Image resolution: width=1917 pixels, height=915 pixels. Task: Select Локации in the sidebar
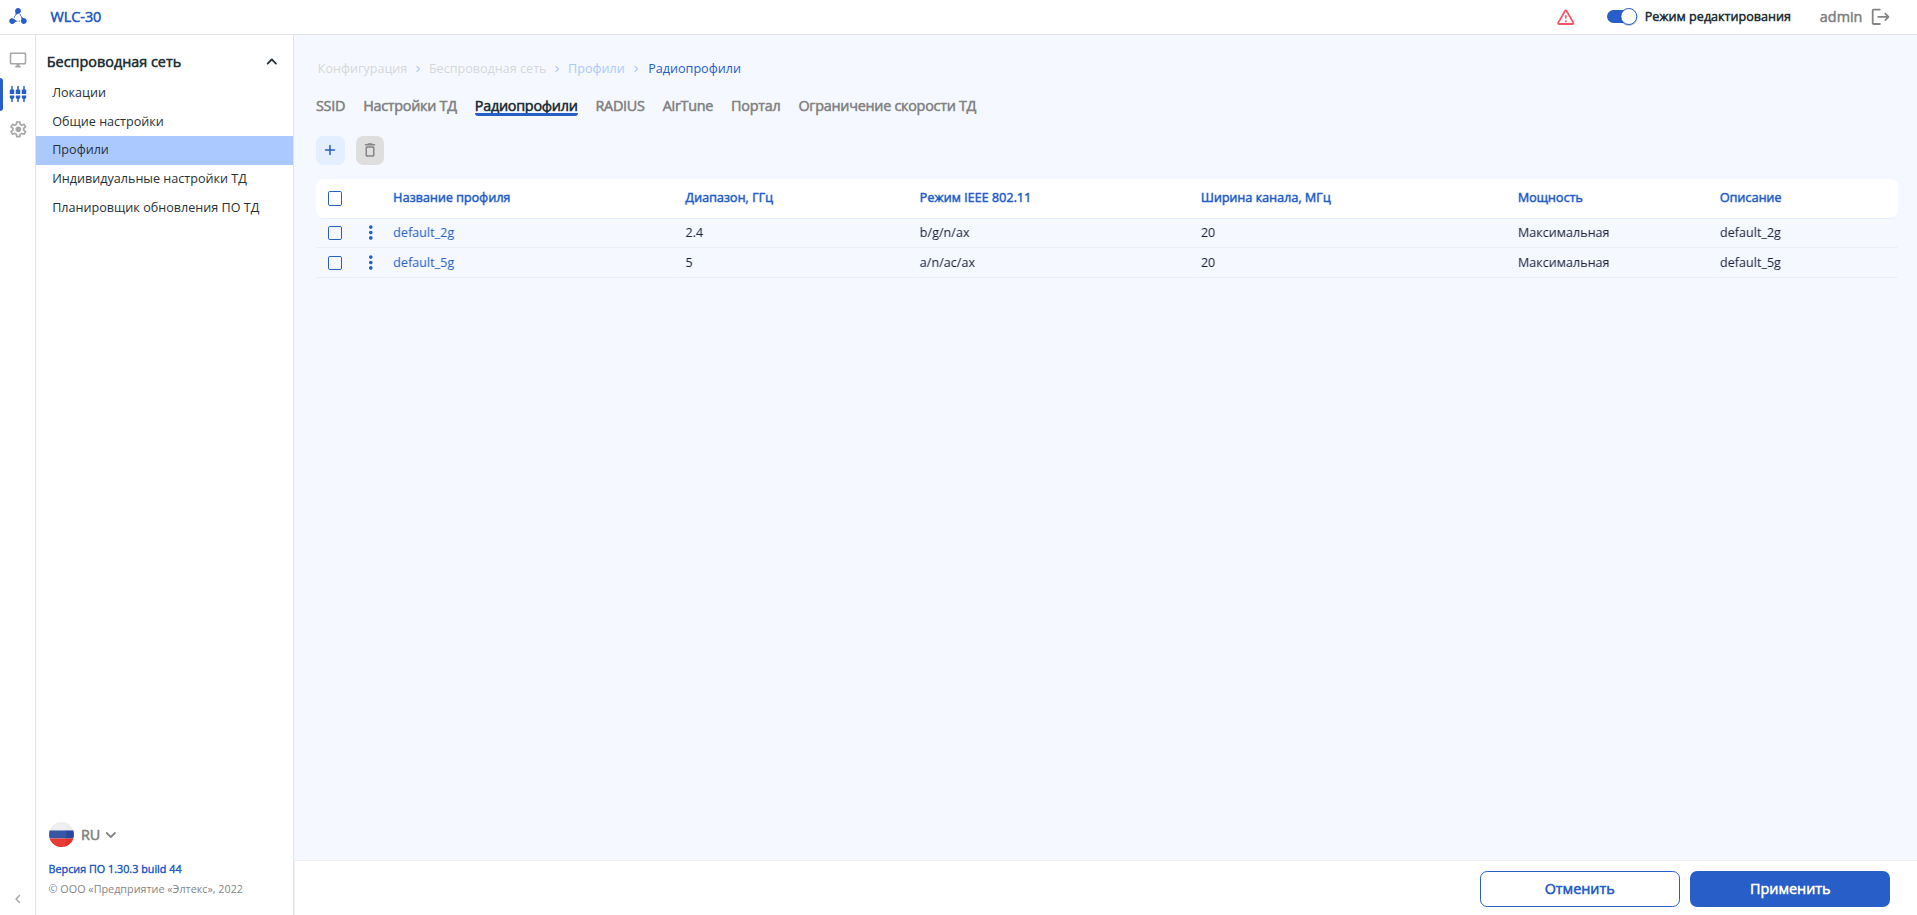[79, 93]
